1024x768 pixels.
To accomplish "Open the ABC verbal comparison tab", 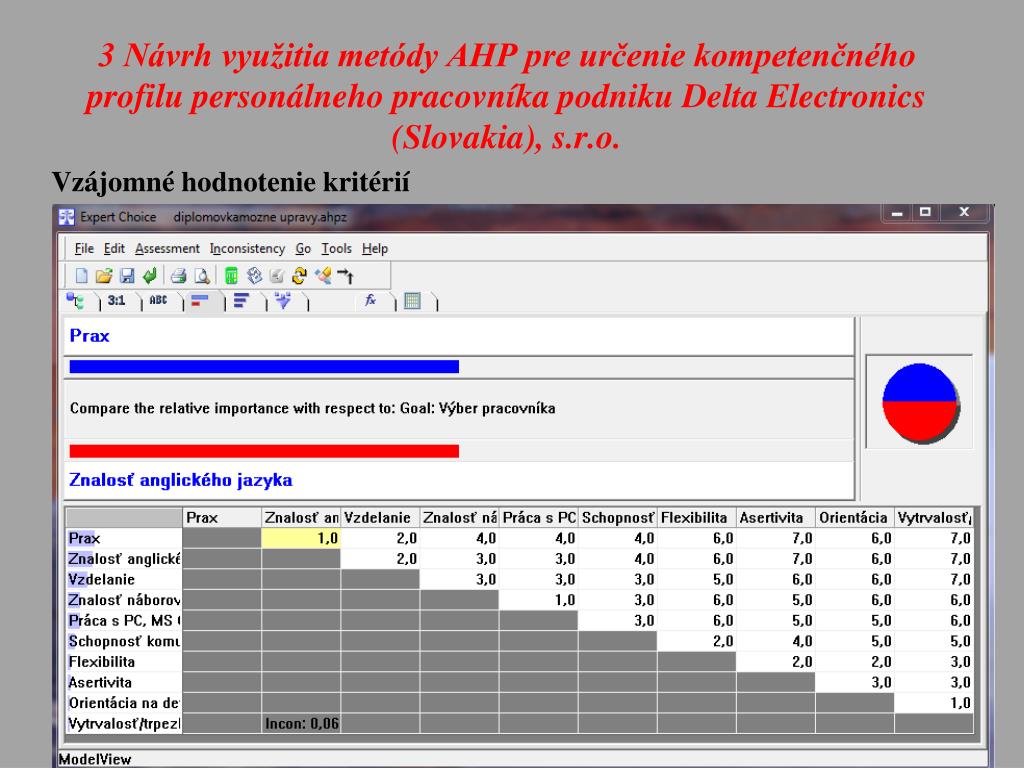I will click(x=158, y=300).
